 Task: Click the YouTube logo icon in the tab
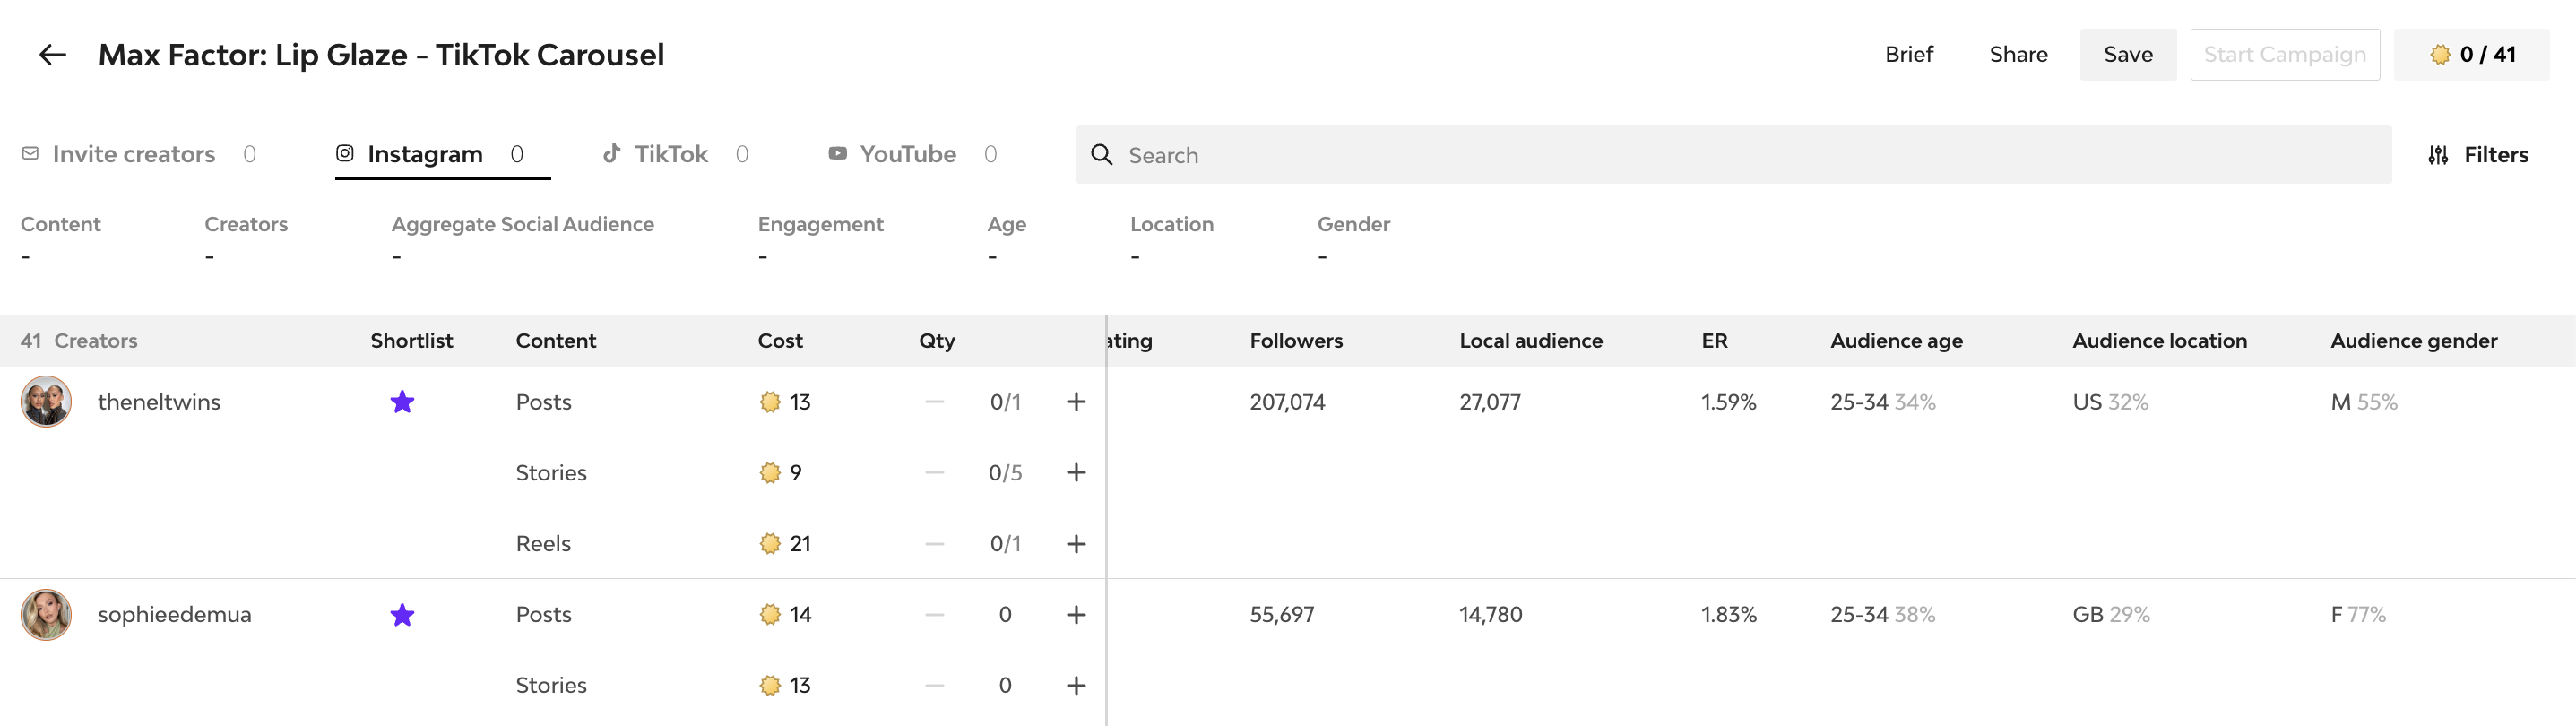[837, 153]
